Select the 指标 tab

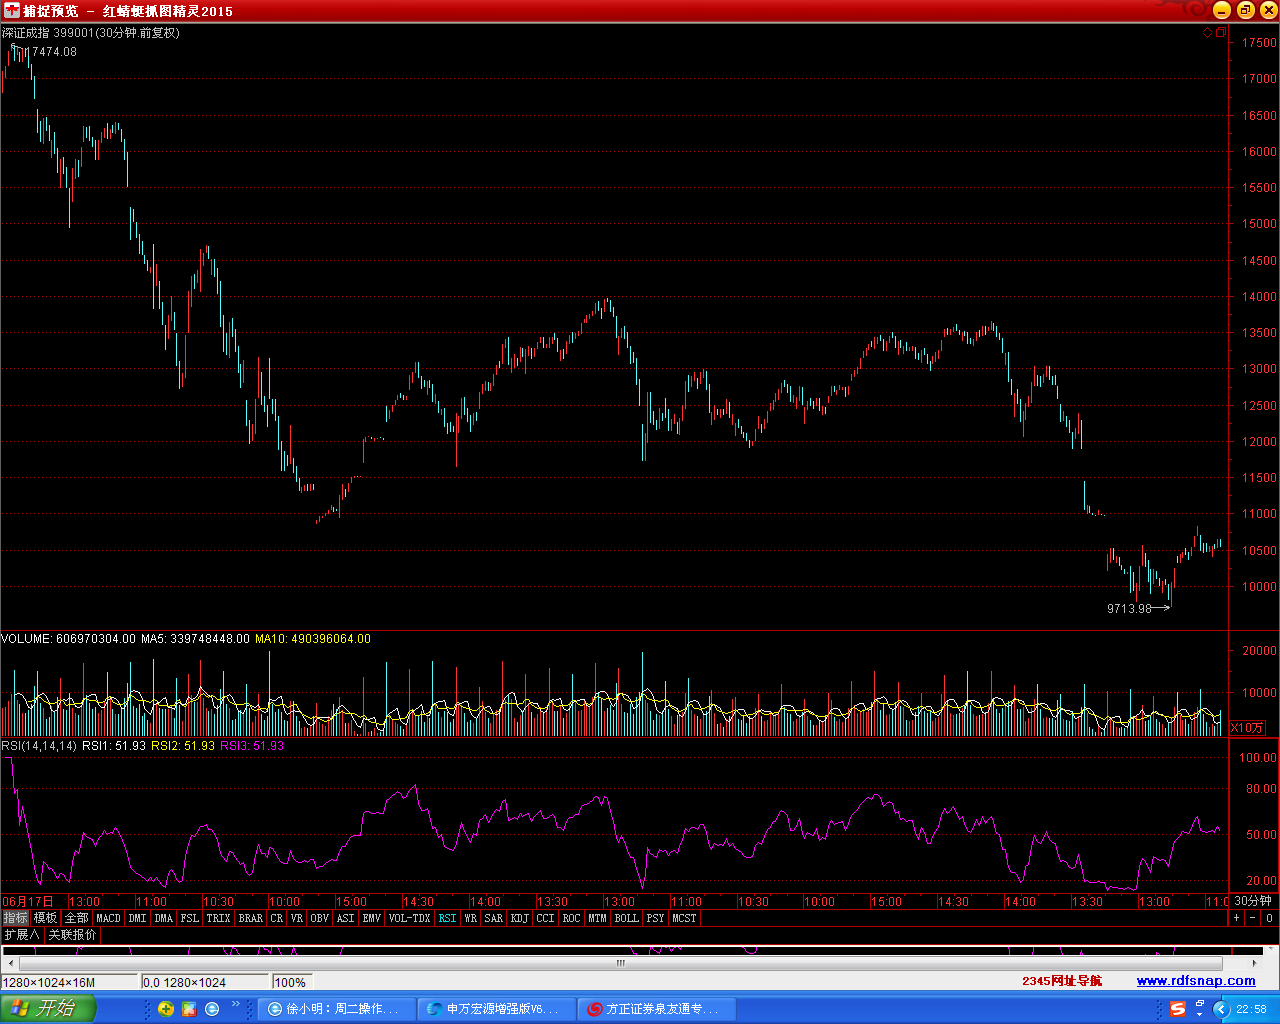15,918
